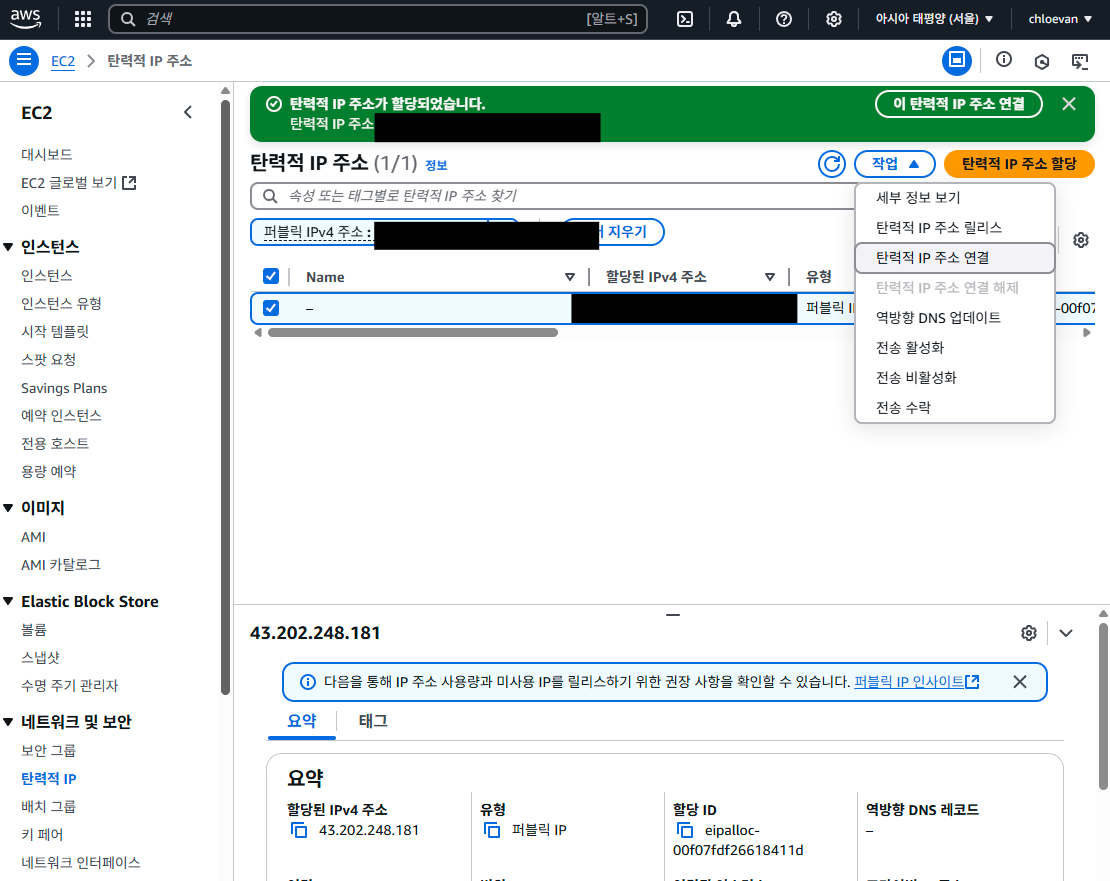
Task: Switch to the 태그 tab
Action: tap(373, 721)
